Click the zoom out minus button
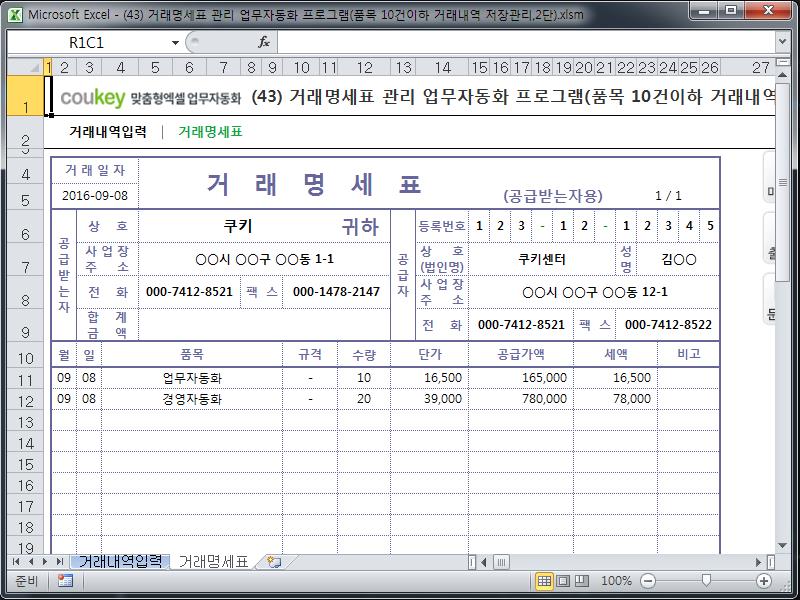Screen dimensions: 800x600 tap(647, 581)
